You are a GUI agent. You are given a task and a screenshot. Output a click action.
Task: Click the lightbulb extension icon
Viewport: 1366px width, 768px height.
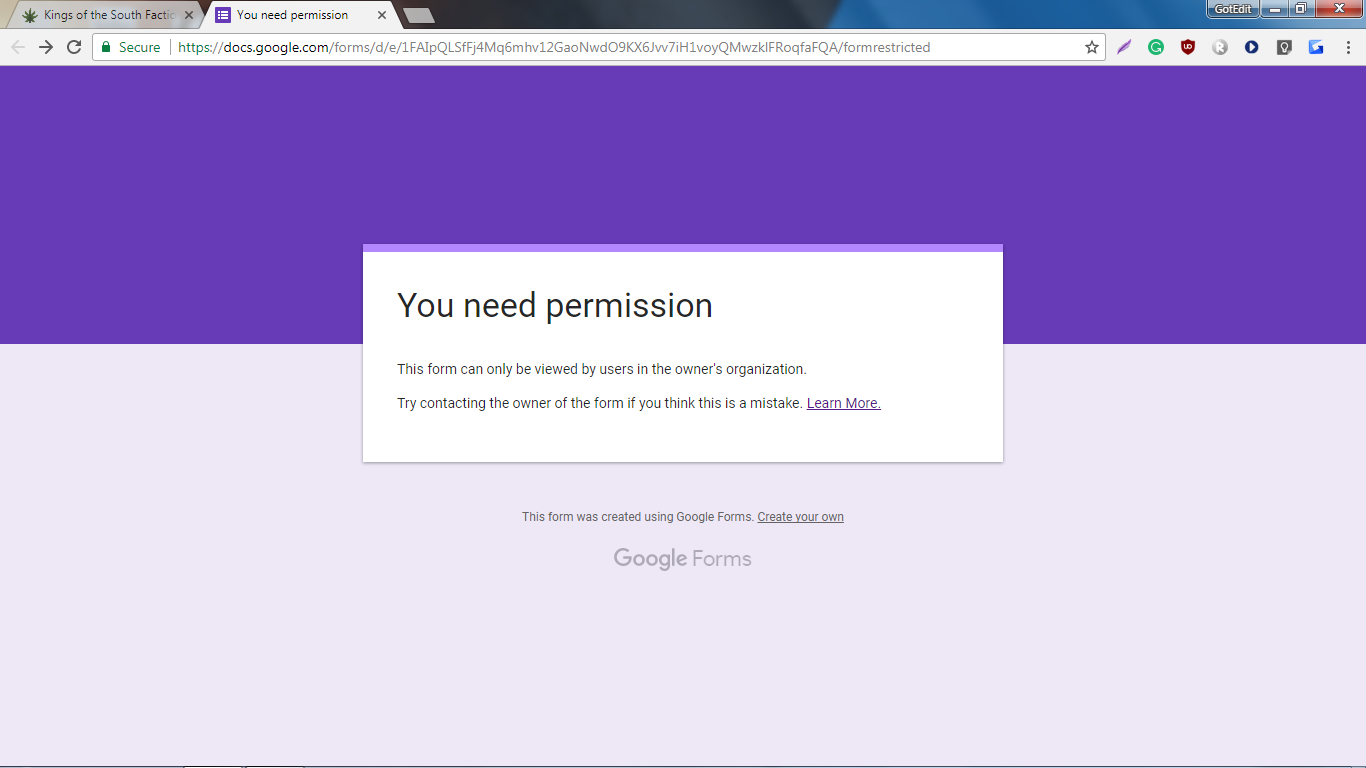click(x=1284, y=47)
